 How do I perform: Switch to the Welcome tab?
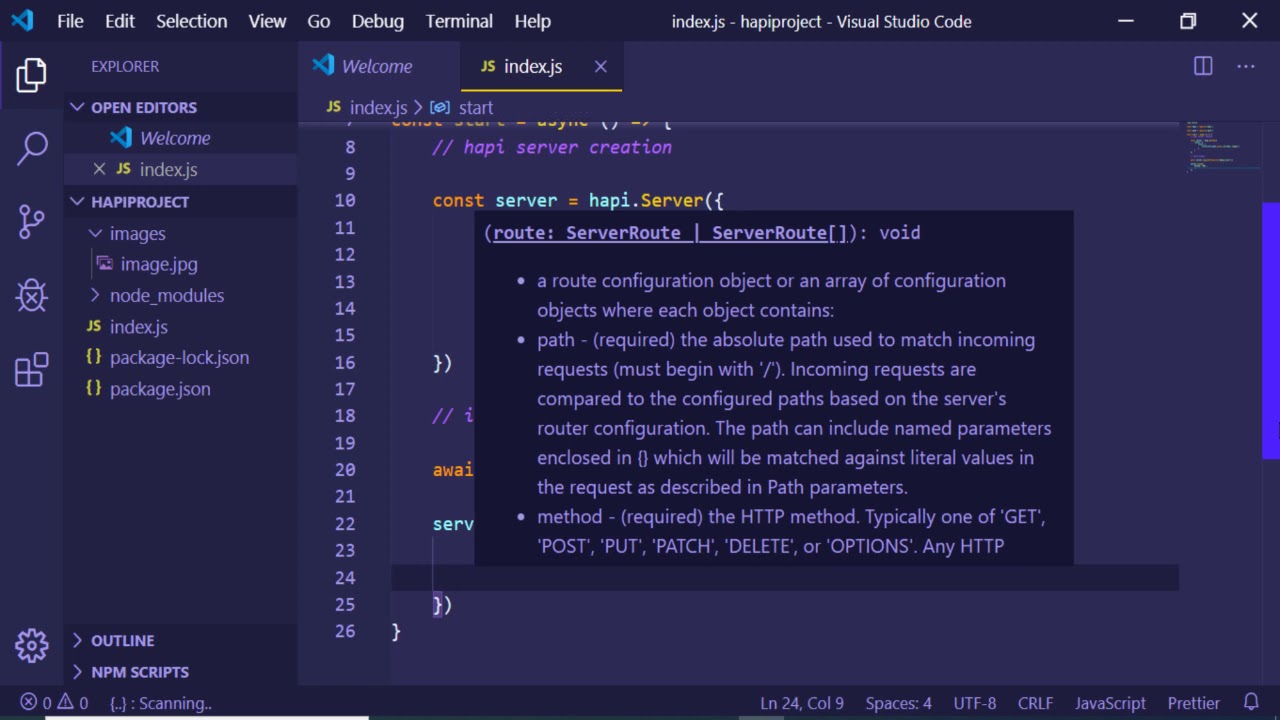point(376,66)
